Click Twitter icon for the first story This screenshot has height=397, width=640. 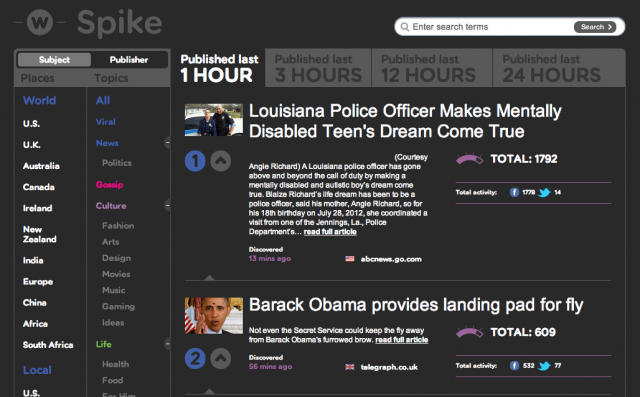(544, 192)
